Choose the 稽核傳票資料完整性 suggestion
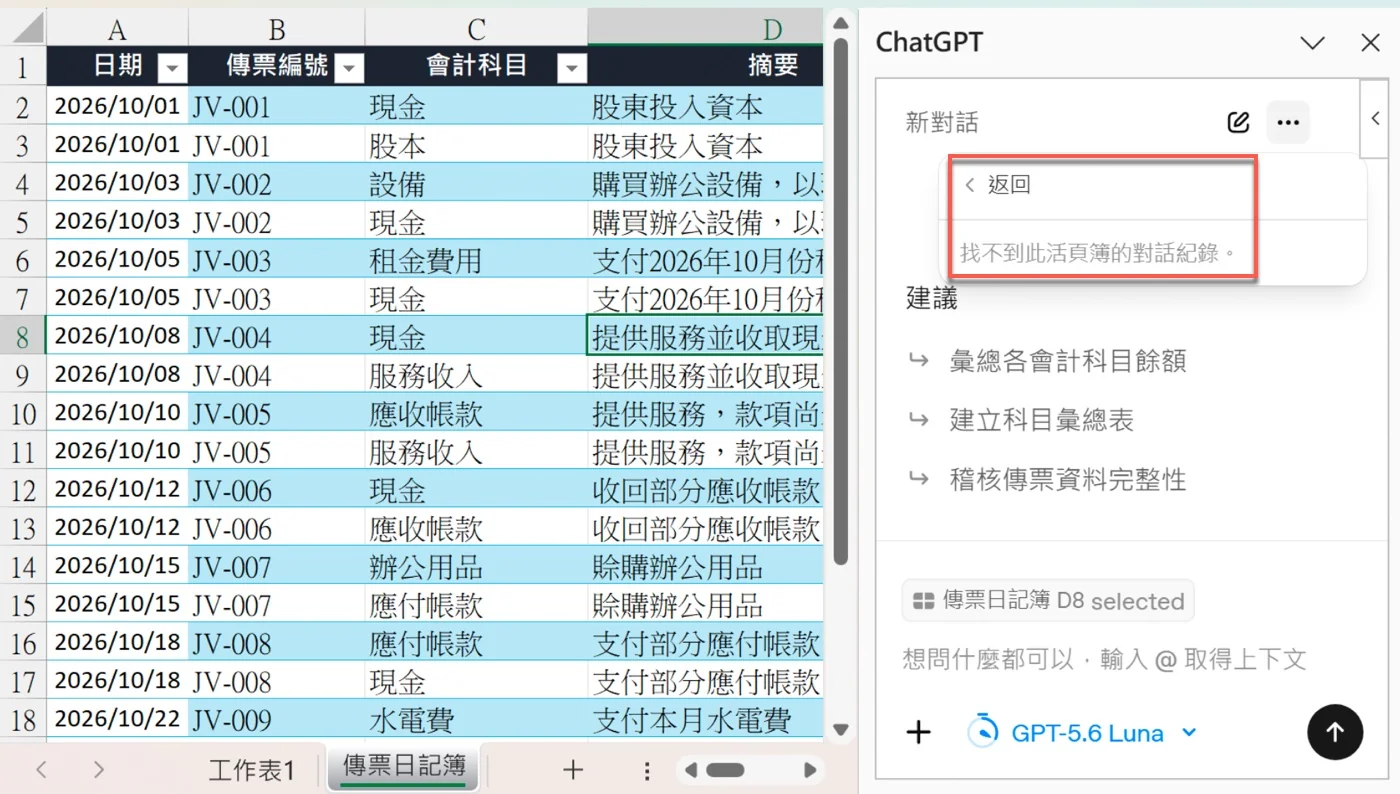This screenshot has height=794, width=1400. (1068, 479)
